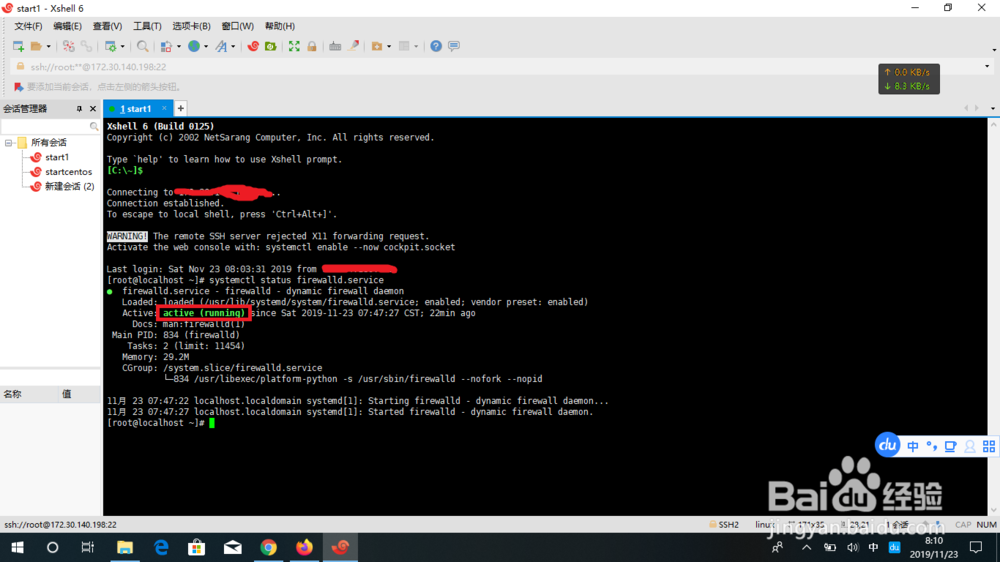Viewport: 1000px width, 562px height.
Task: Open Baidu IME toolbox grid icon
Action: pyautogui.click(x=989, y=447)
